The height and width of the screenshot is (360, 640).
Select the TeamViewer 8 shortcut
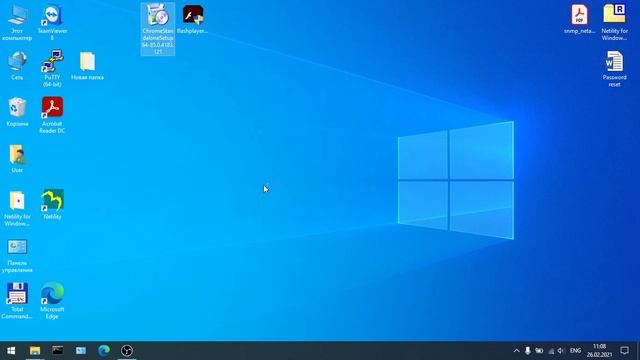pyautogui.click(x=52, y=23)
